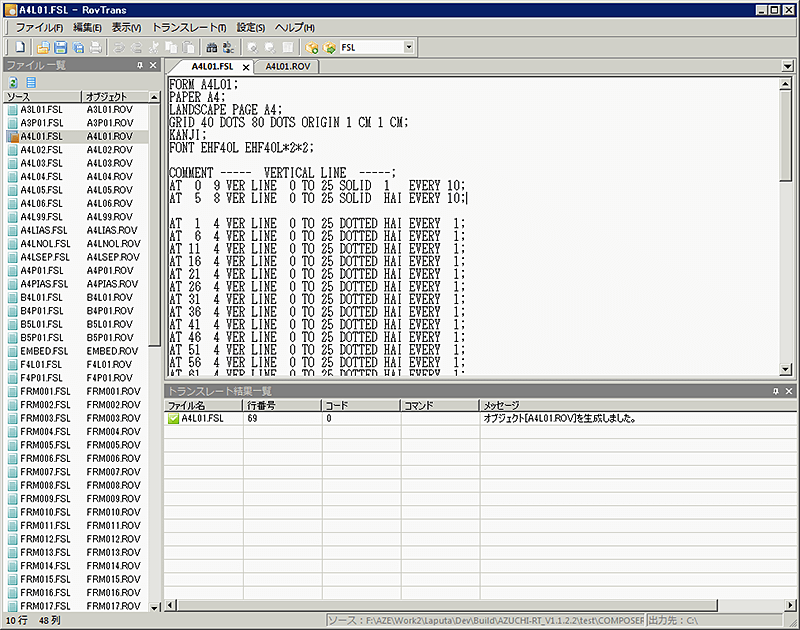
Task: Click the translate icon left of FSL dropdown
Action: point(329,47)
